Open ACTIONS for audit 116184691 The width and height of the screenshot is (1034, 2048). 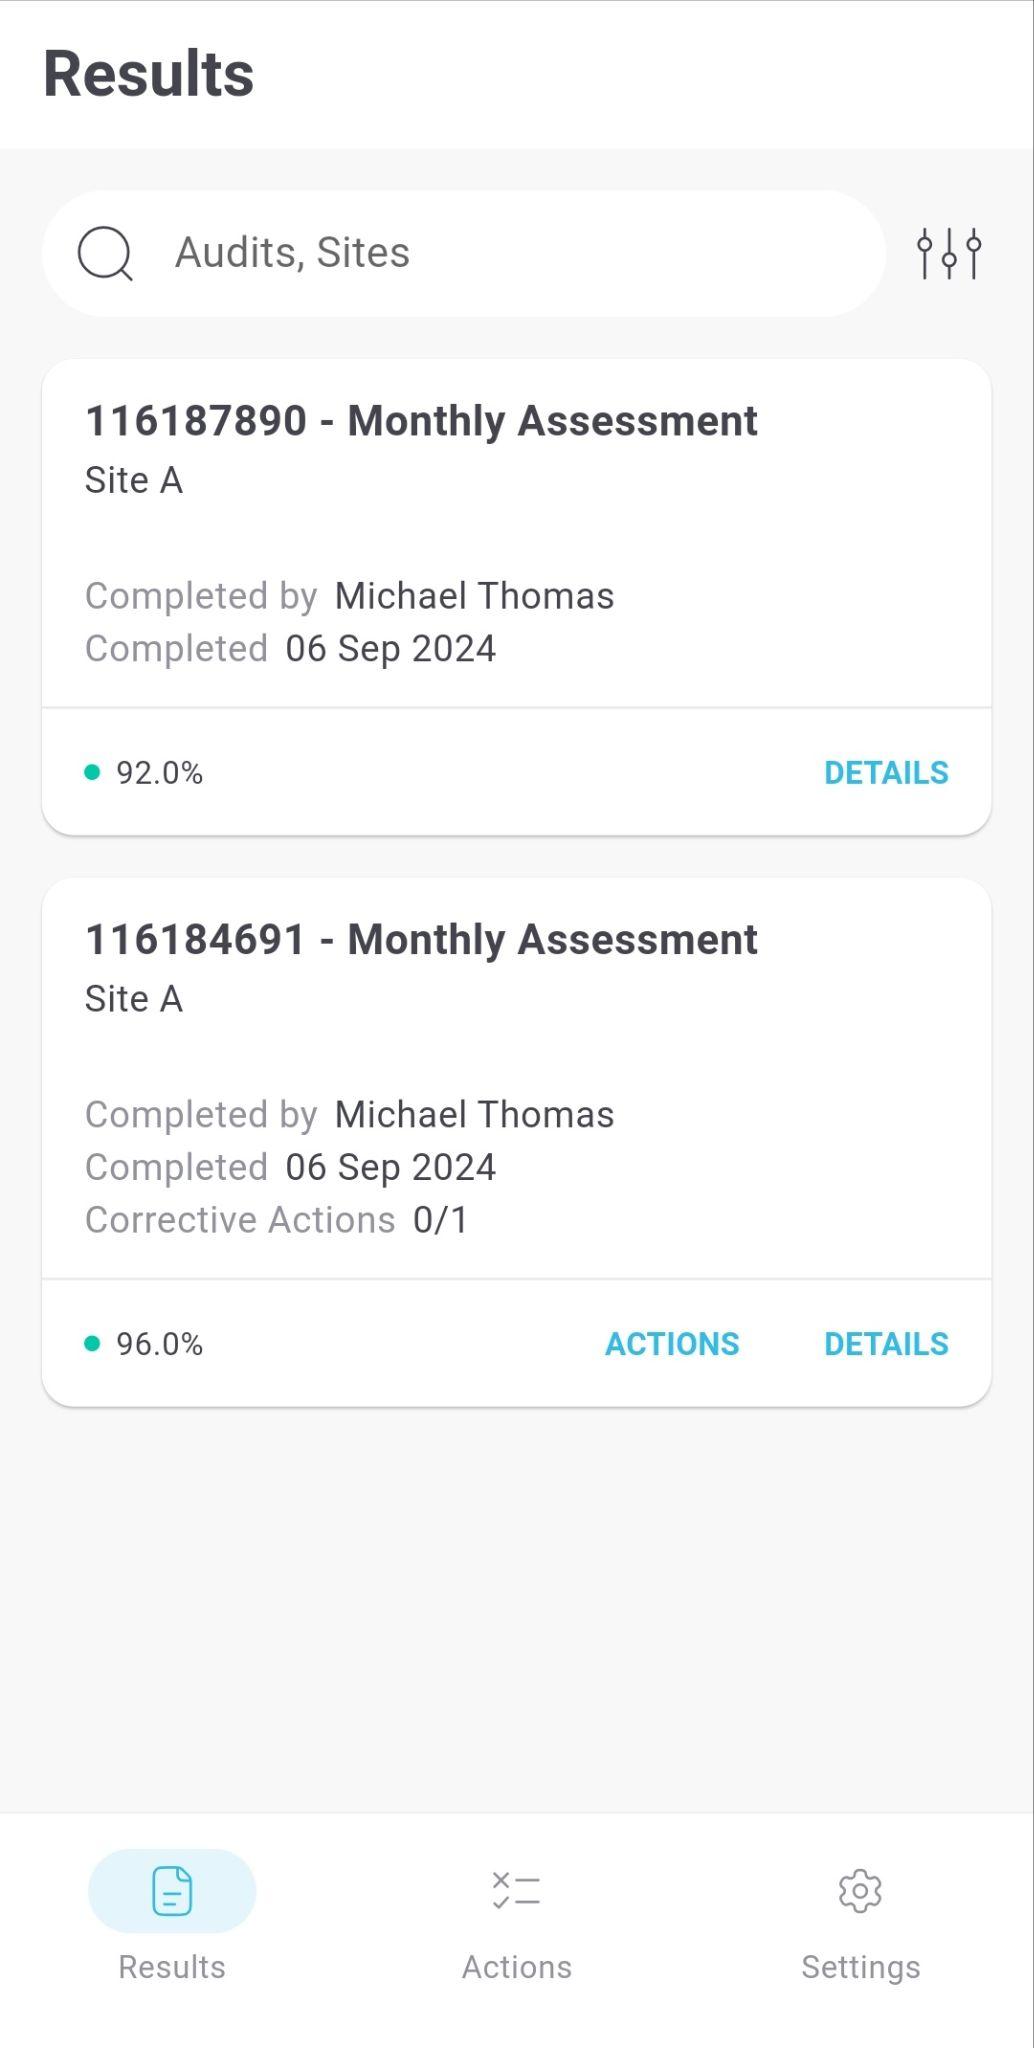click(672, 1344)
